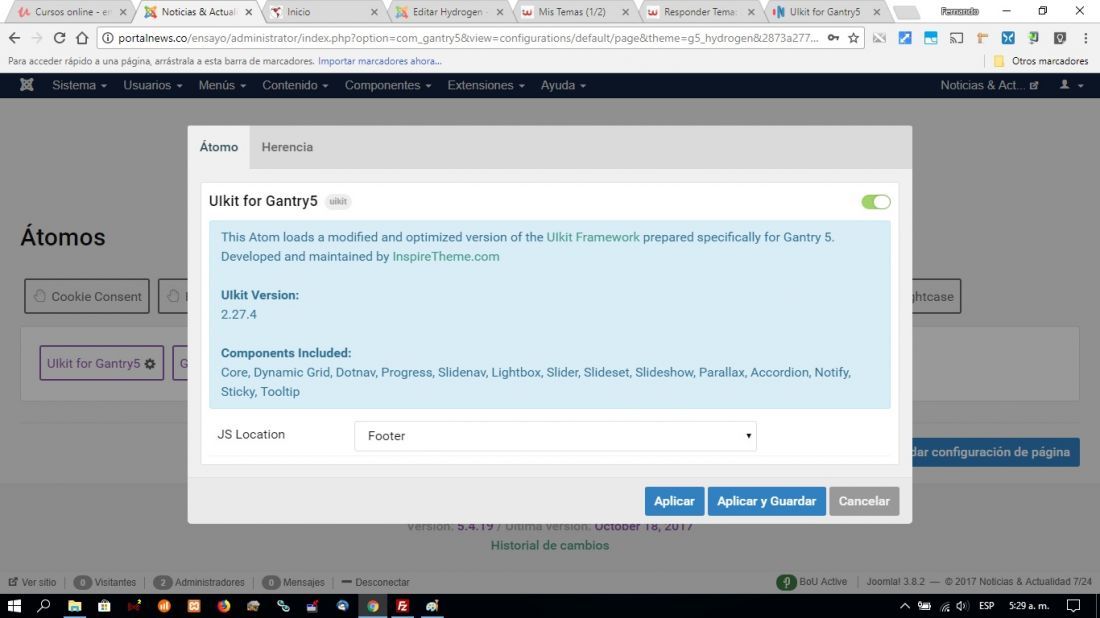This screenshot has height=618, width=1100.
Task: Open File Explorer from the taskbar
Action: (x=74, y=605)
